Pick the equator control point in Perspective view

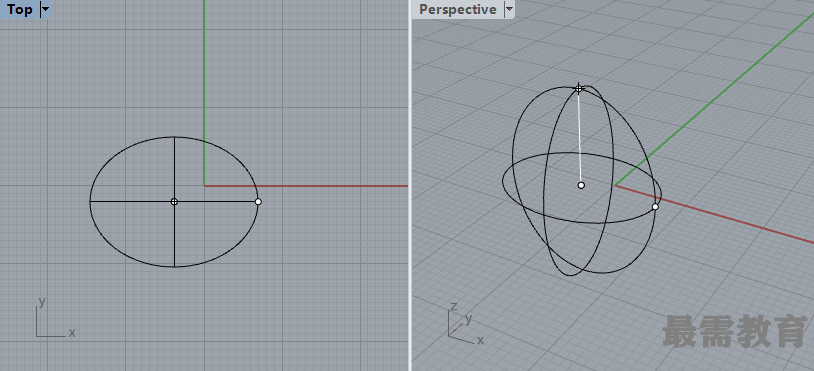(x=655, y=207)
